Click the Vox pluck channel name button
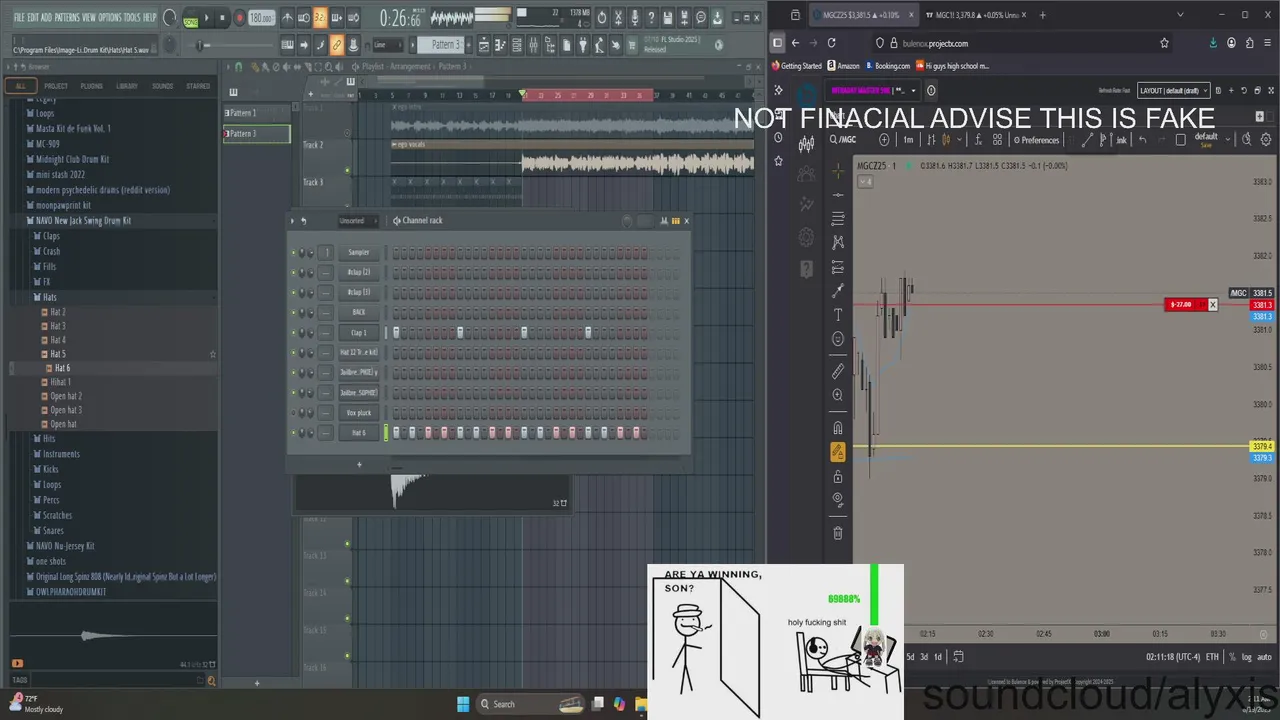This screenshot has height=720, width=1280. coord(358,413)
